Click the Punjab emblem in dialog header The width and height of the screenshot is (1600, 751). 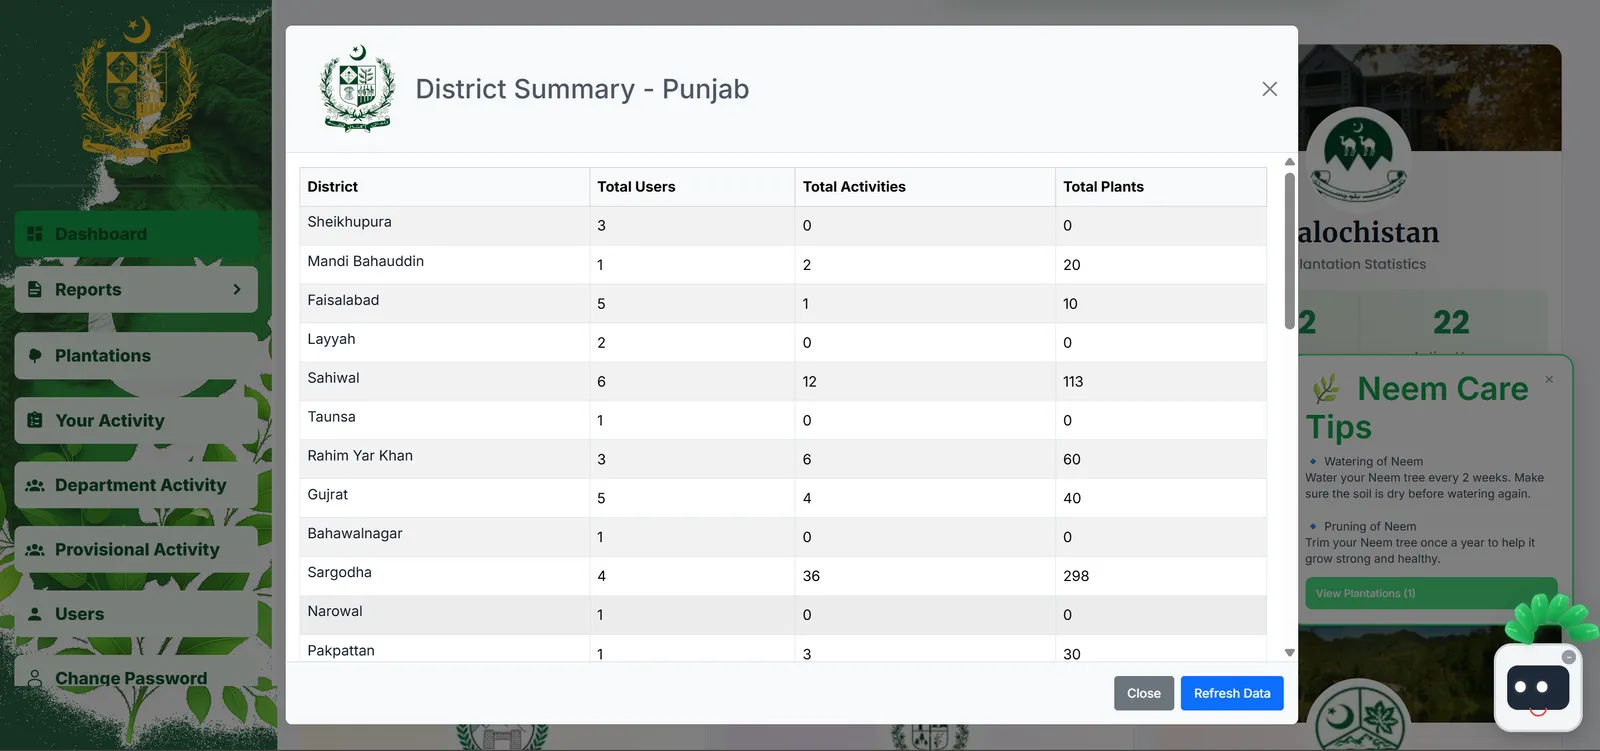357,89
